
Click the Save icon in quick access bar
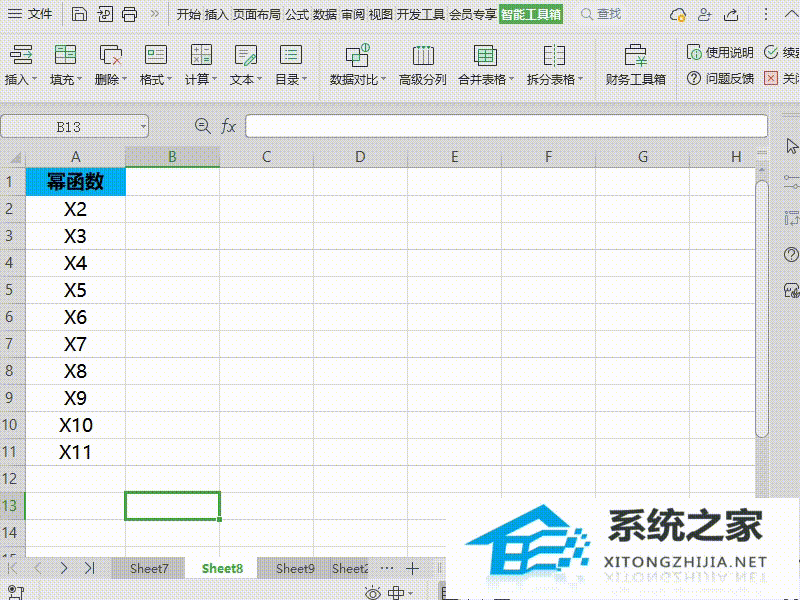pyautogui.click(x=78, y=14)
